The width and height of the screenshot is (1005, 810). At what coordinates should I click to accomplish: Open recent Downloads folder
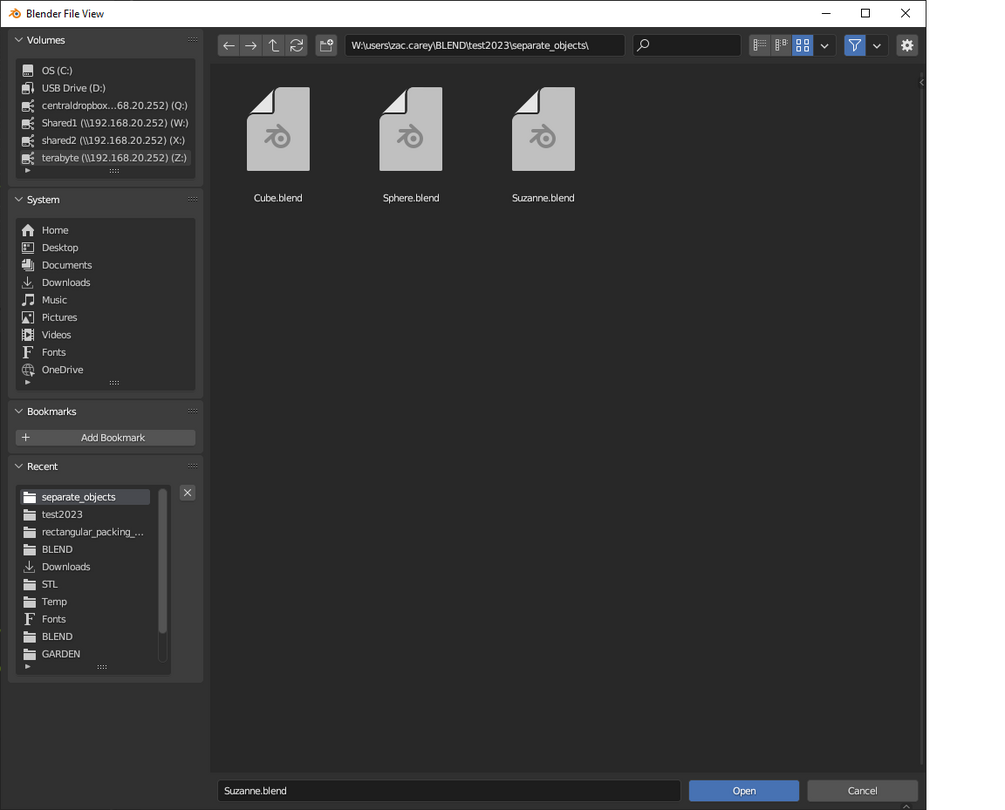(x=85, y=567)
